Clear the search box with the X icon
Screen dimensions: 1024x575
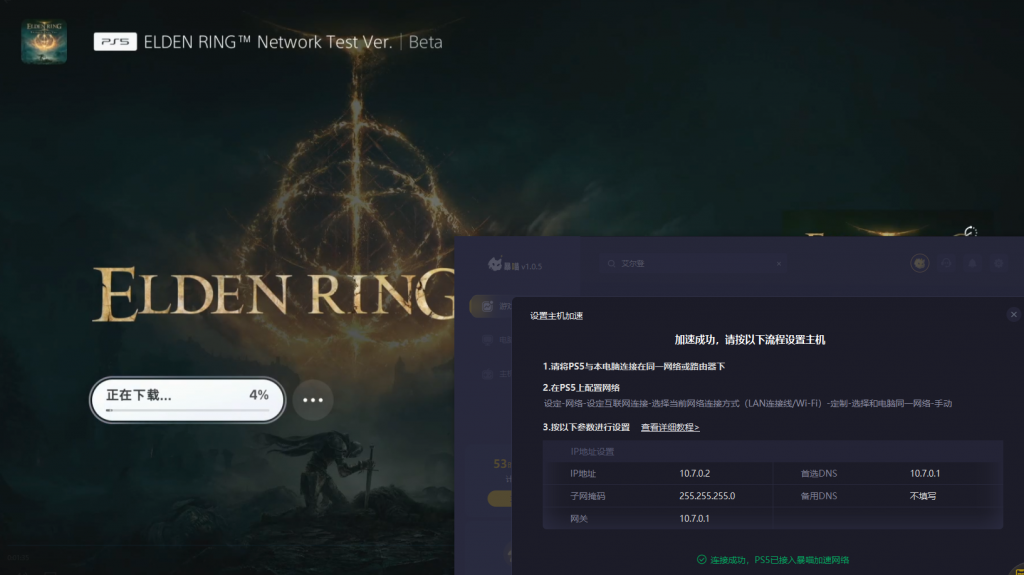click(778, 264)
